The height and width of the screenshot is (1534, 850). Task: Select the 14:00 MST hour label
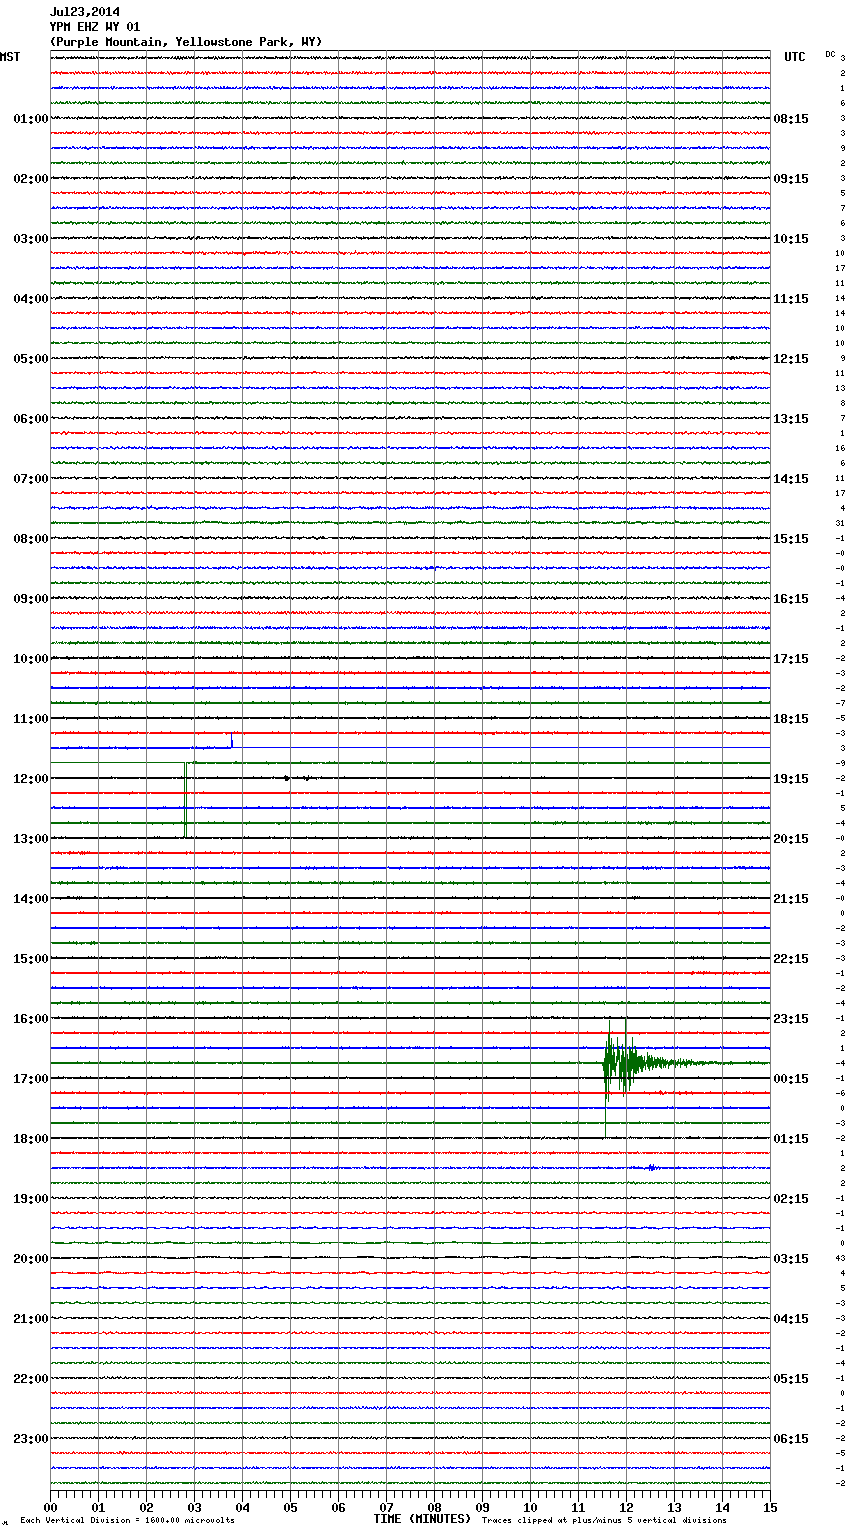(30, 899)
